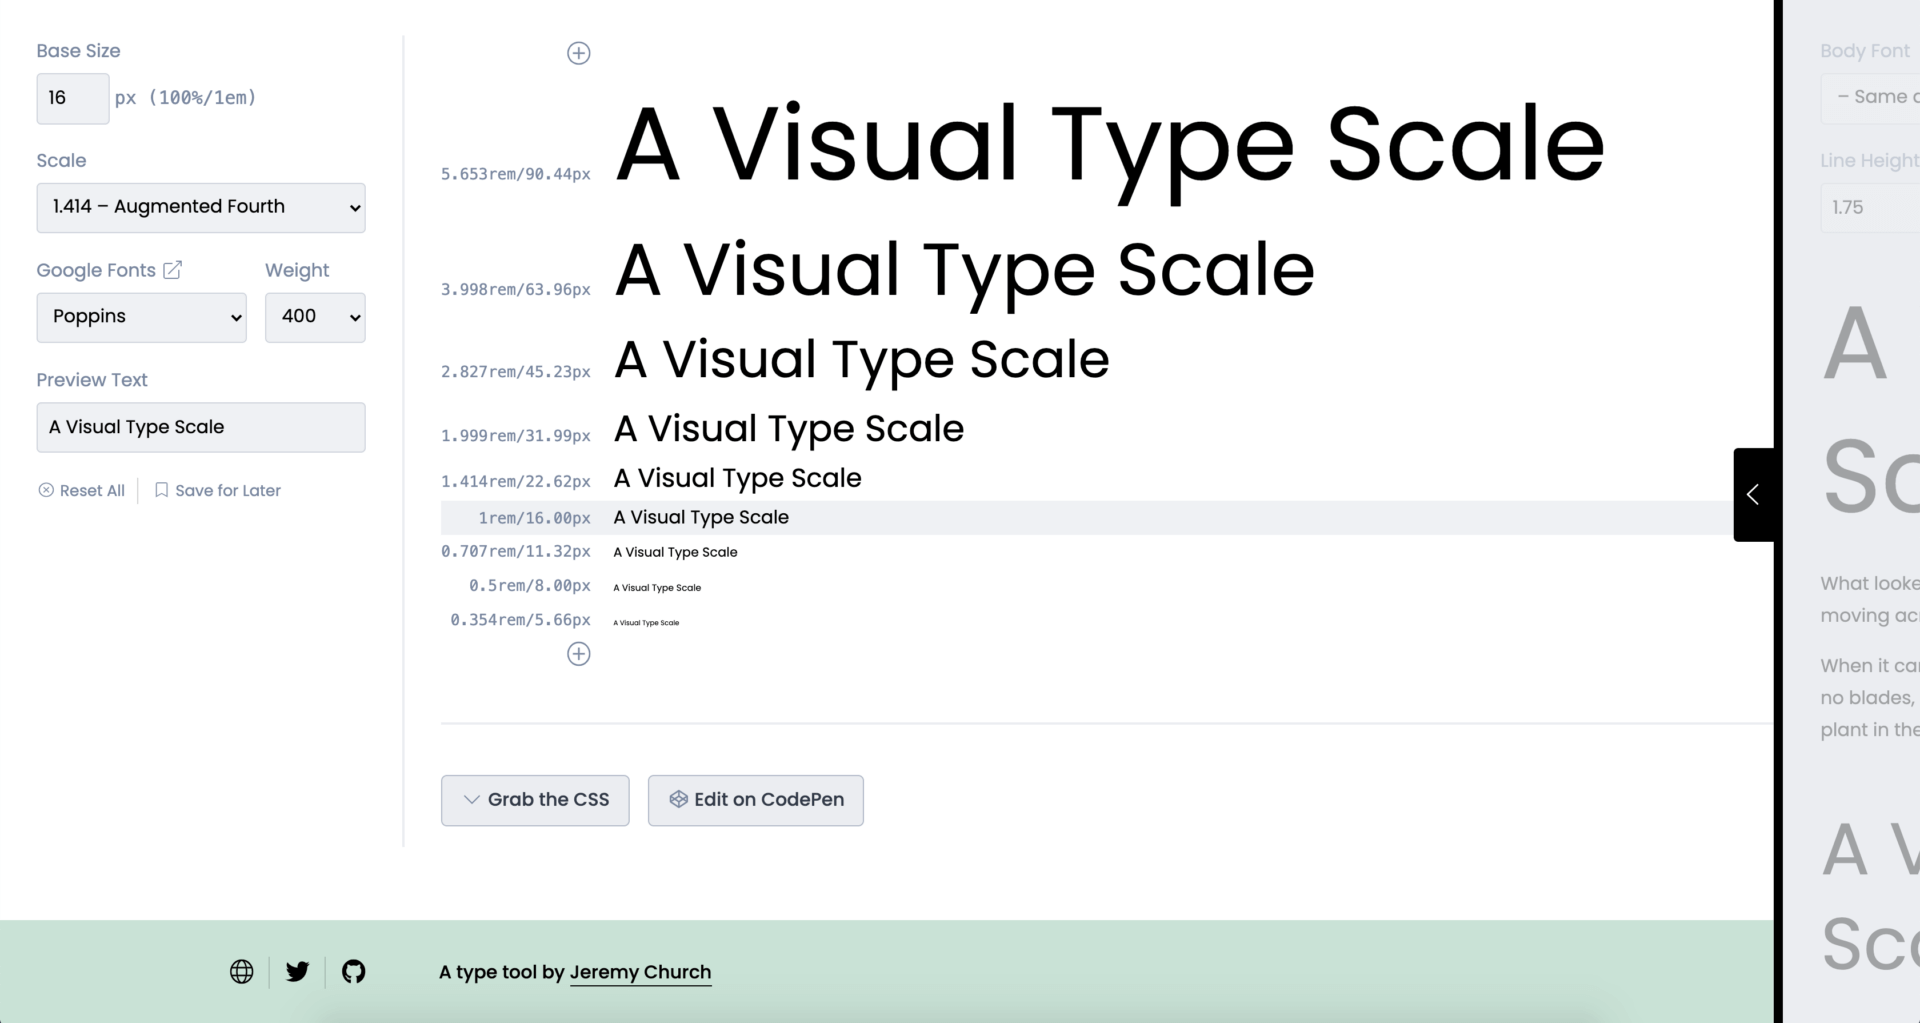Click the Edit on CodePen button
This screenshot has width=1920, height=1023.
point(755,799)
